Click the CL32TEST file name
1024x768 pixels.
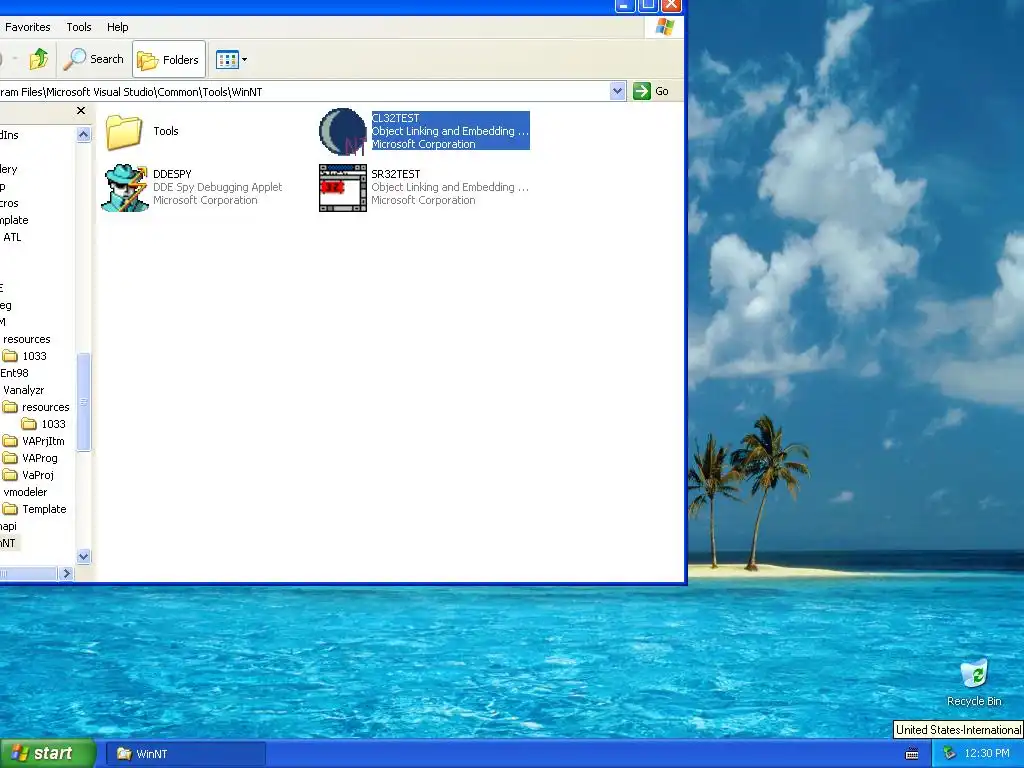pos(396,118)
